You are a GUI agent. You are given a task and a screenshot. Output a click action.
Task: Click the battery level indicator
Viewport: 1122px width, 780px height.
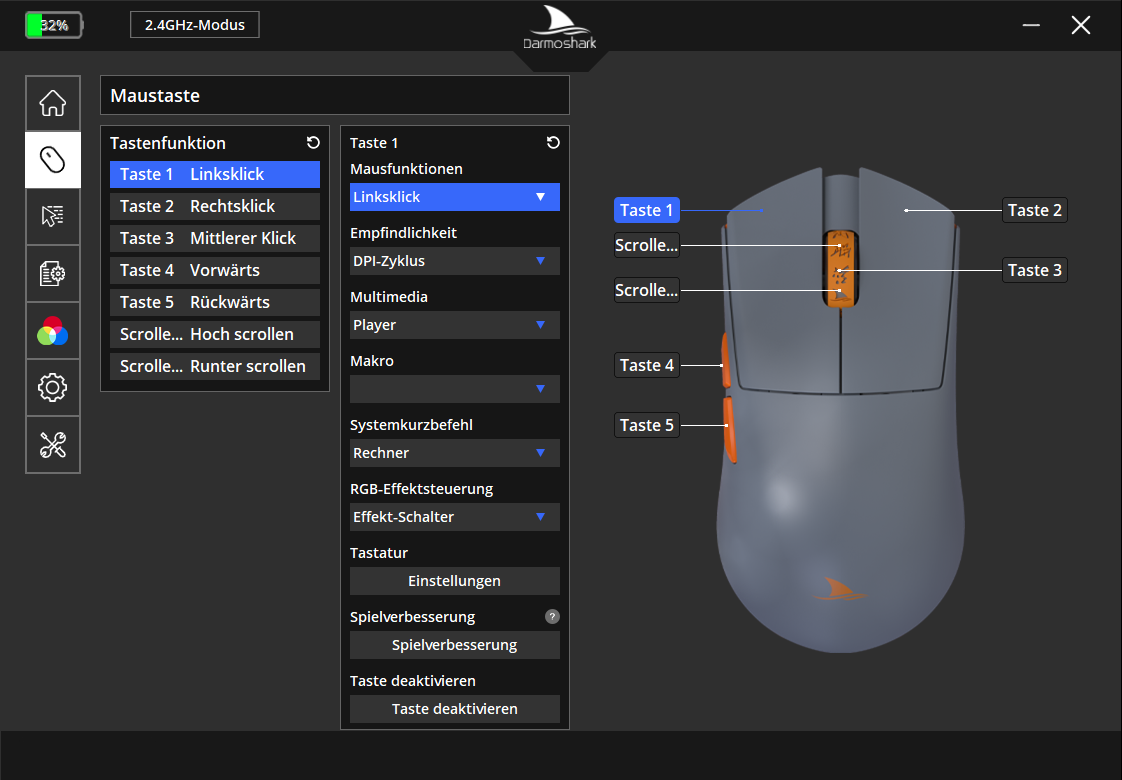tap(54, 25)
